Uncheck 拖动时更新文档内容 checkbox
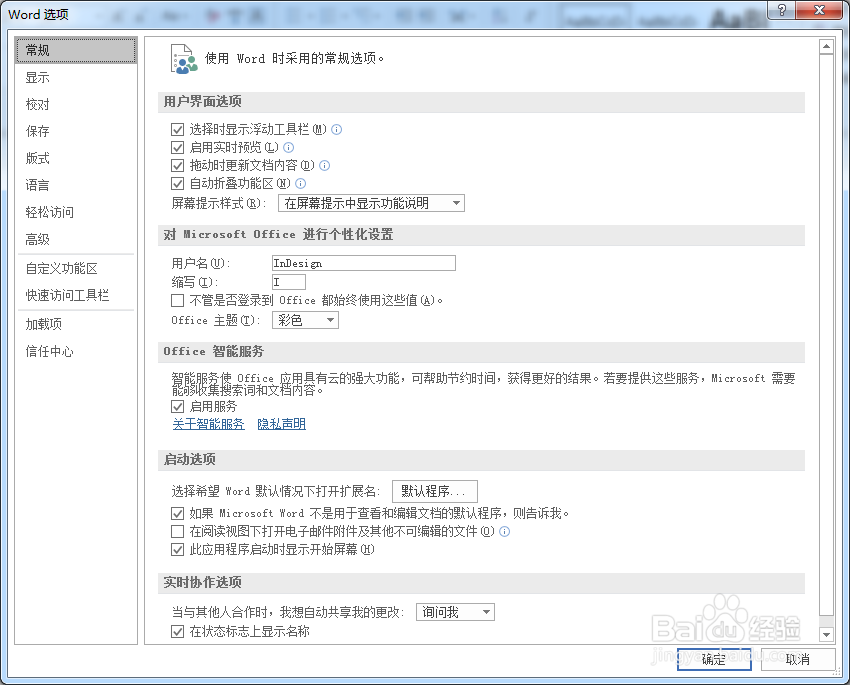Viewport: 850px width, 685px height. [x=177, y=165]
